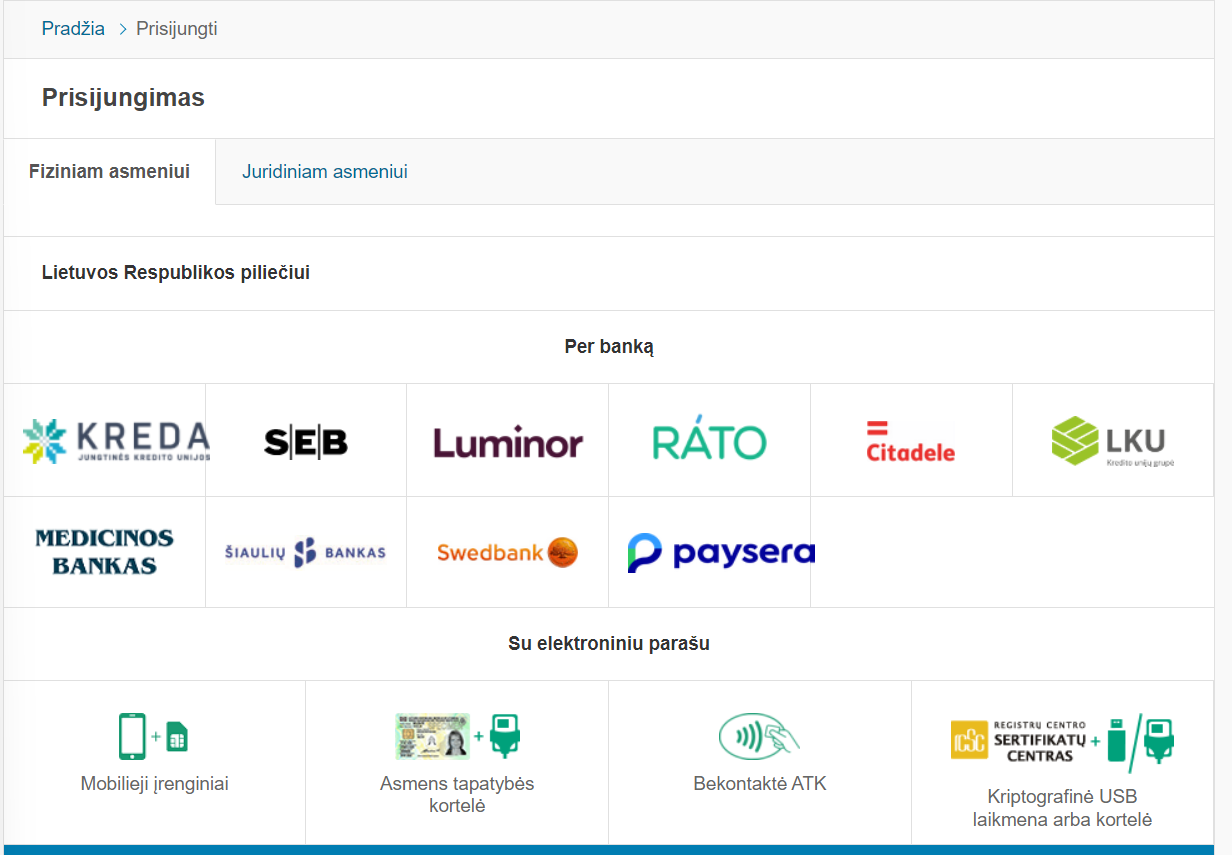This screenshot has height=855, width=1232.
Task: Click the Per banką section heading
Action: tap(609, 347)
